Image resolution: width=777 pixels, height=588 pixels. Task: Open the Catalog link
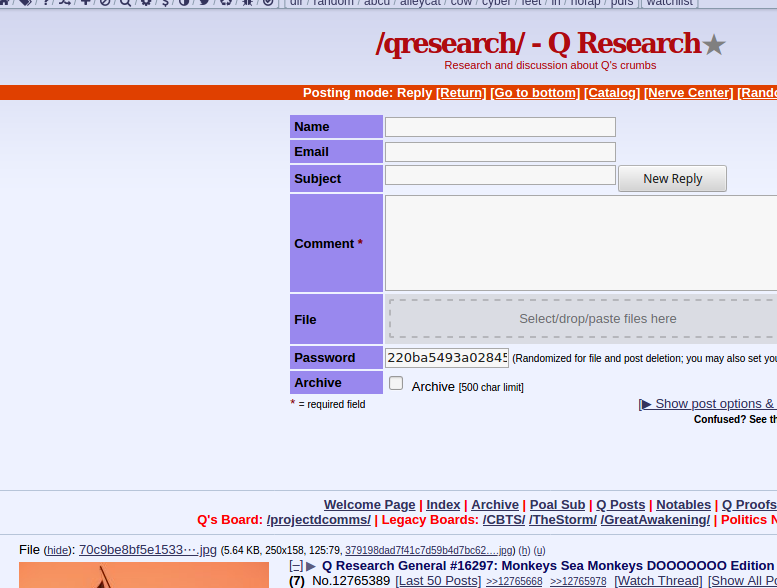point(612,93)
